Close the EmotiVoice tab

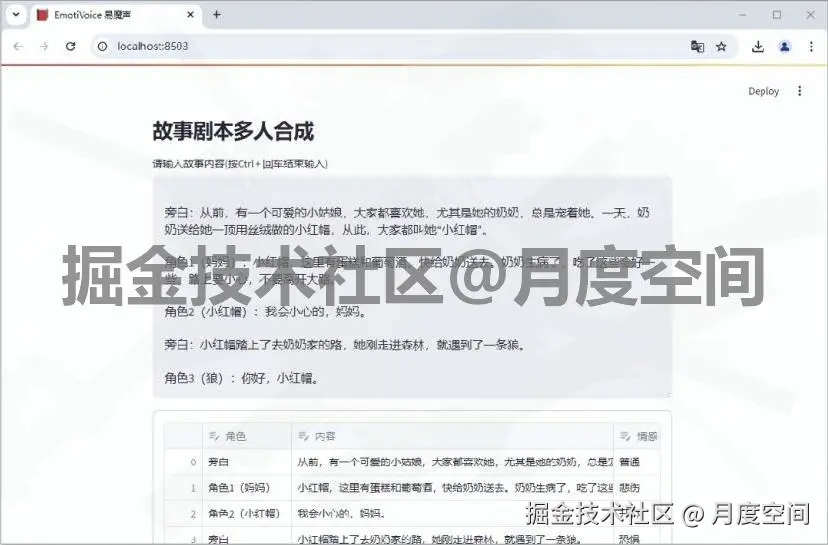pyautogui.click(x=191, y=15)
